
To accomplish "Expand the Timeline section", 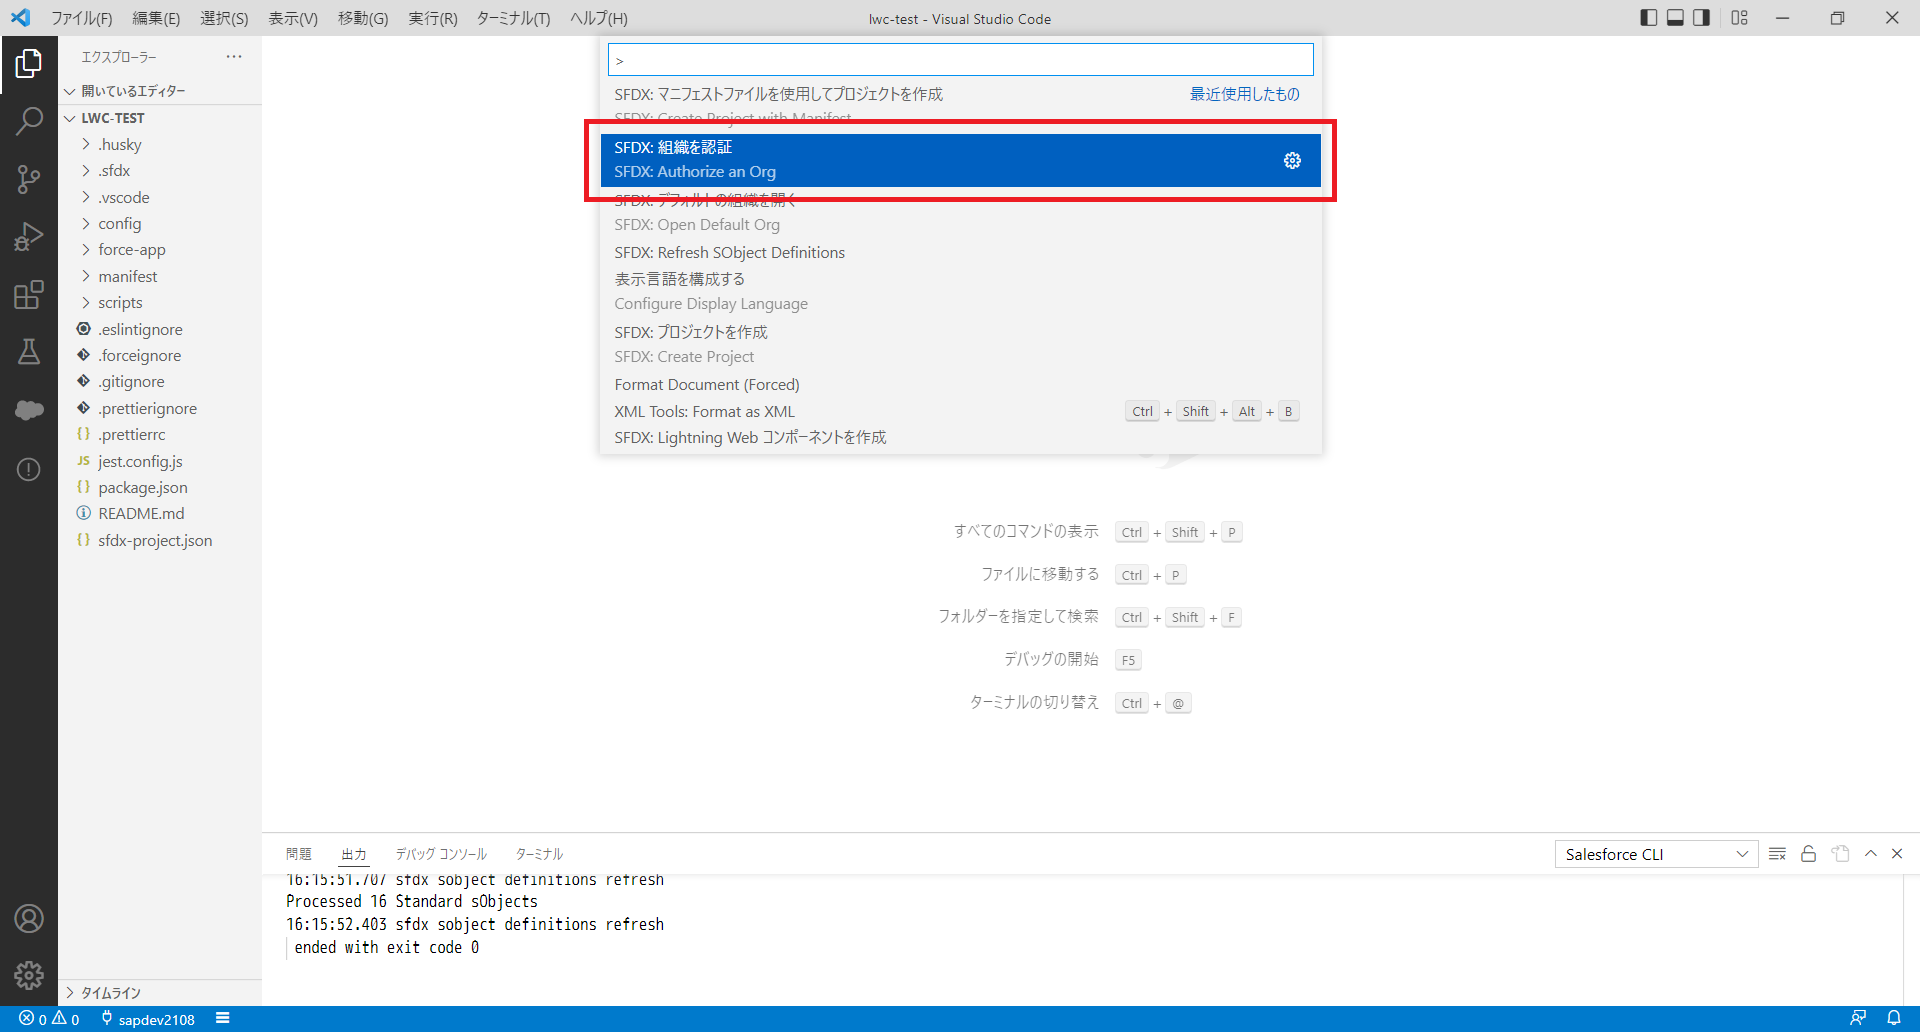I will click(160, 993).
